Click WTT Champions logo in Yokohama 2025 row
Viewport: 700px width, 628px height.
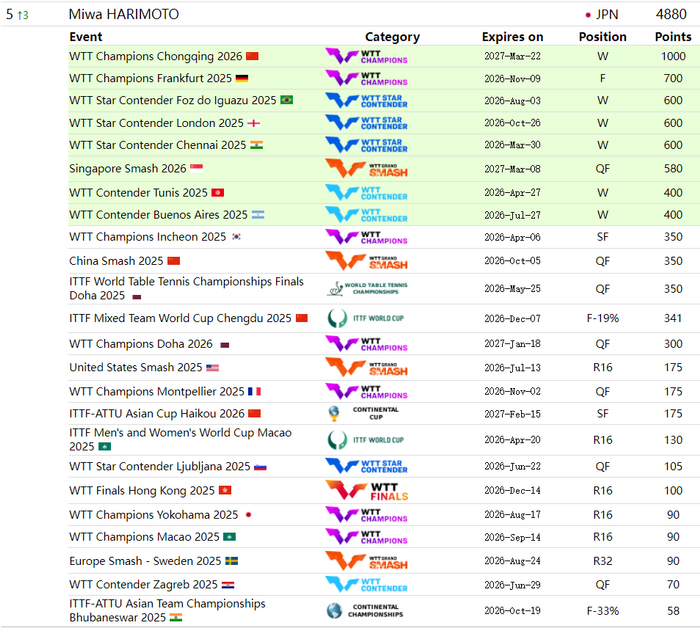coord(366,515)
